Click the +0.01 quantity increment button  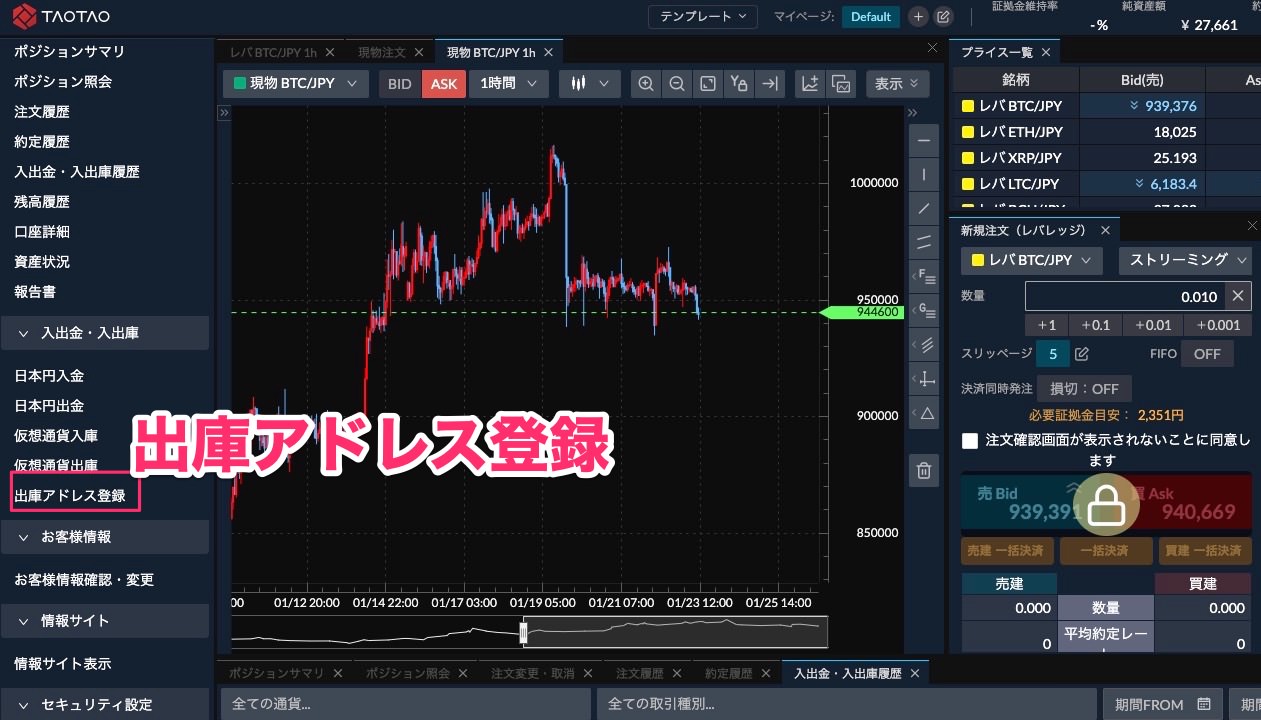(1152, 325)
